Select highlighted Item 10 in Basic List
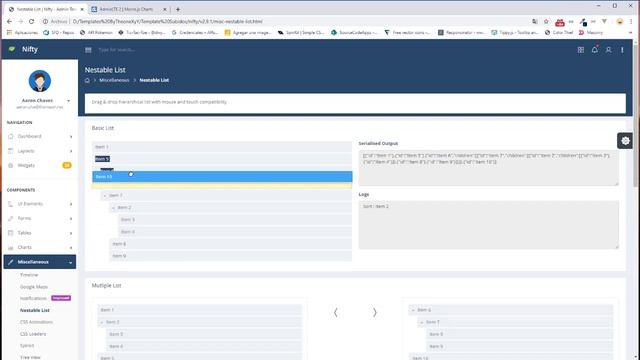 click(222, 177)
